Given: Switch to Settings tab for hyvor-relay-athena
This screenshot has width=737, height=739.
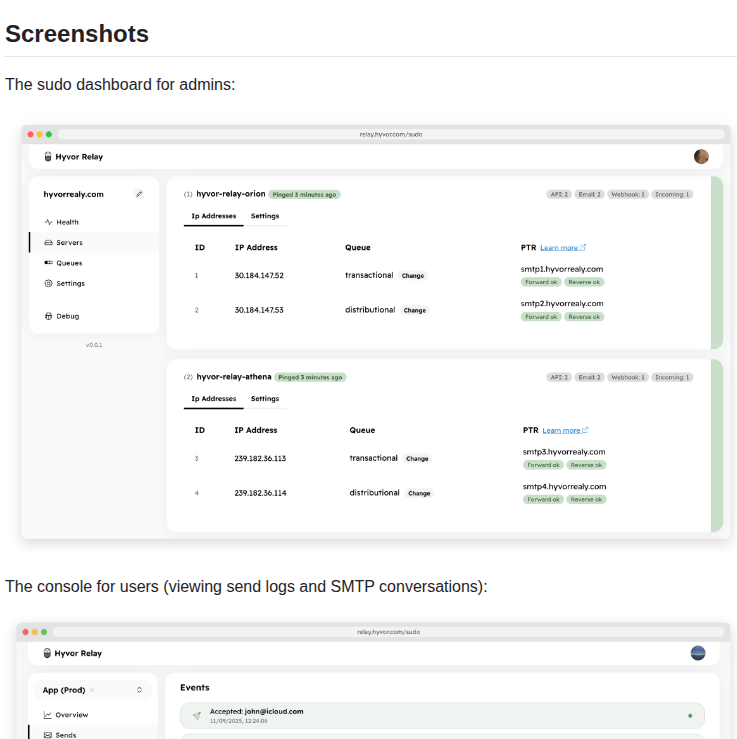Looking at the screenshot, I should pos(265,399).
